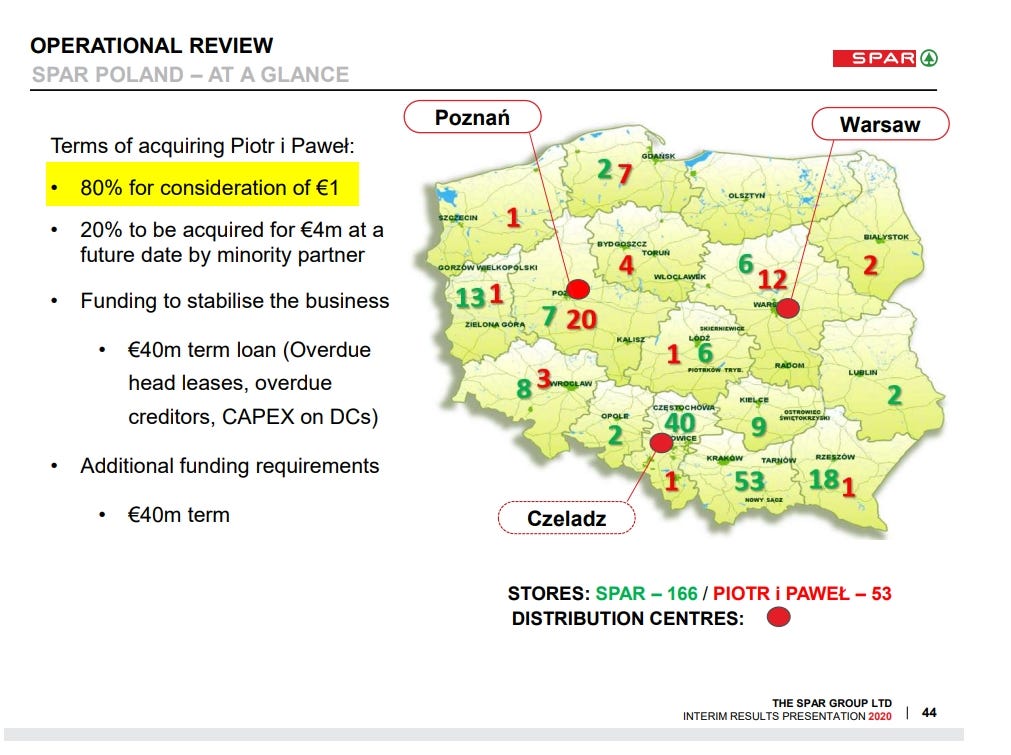This screenshot has height=755, width=1011.
Task: Click the red distribution centre dot at Poznań
Action: (x=578, y=289)
